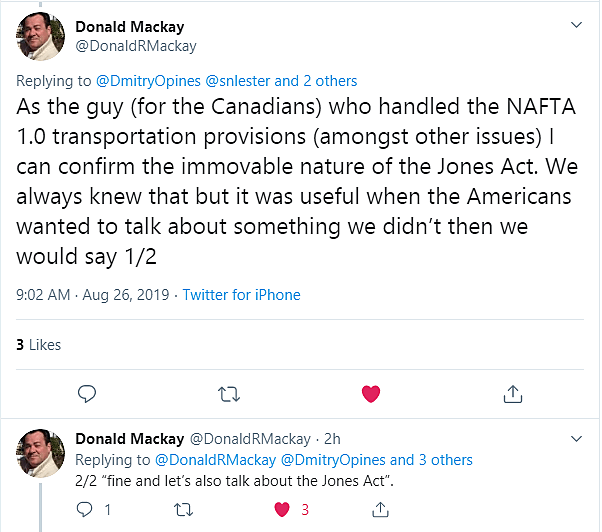Screen dimensions: 602x532
Task: Retweet the main NAFTA tweet
Action: 229,394
